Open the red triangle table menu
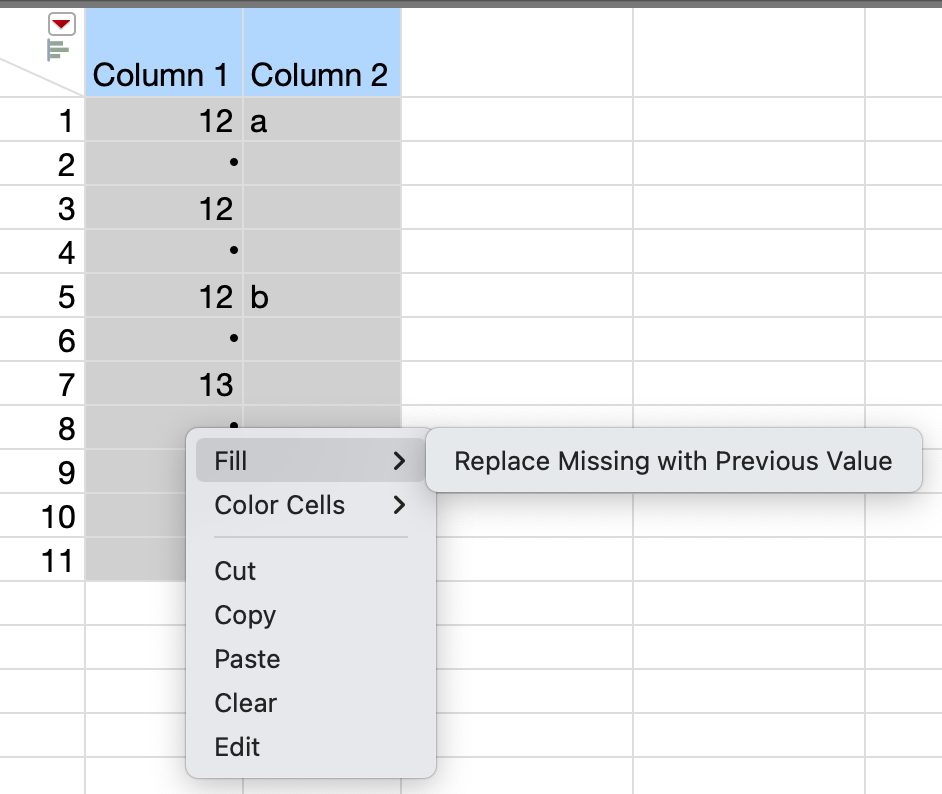This screenshot has height=794, width=942. (x=61, y=24)
